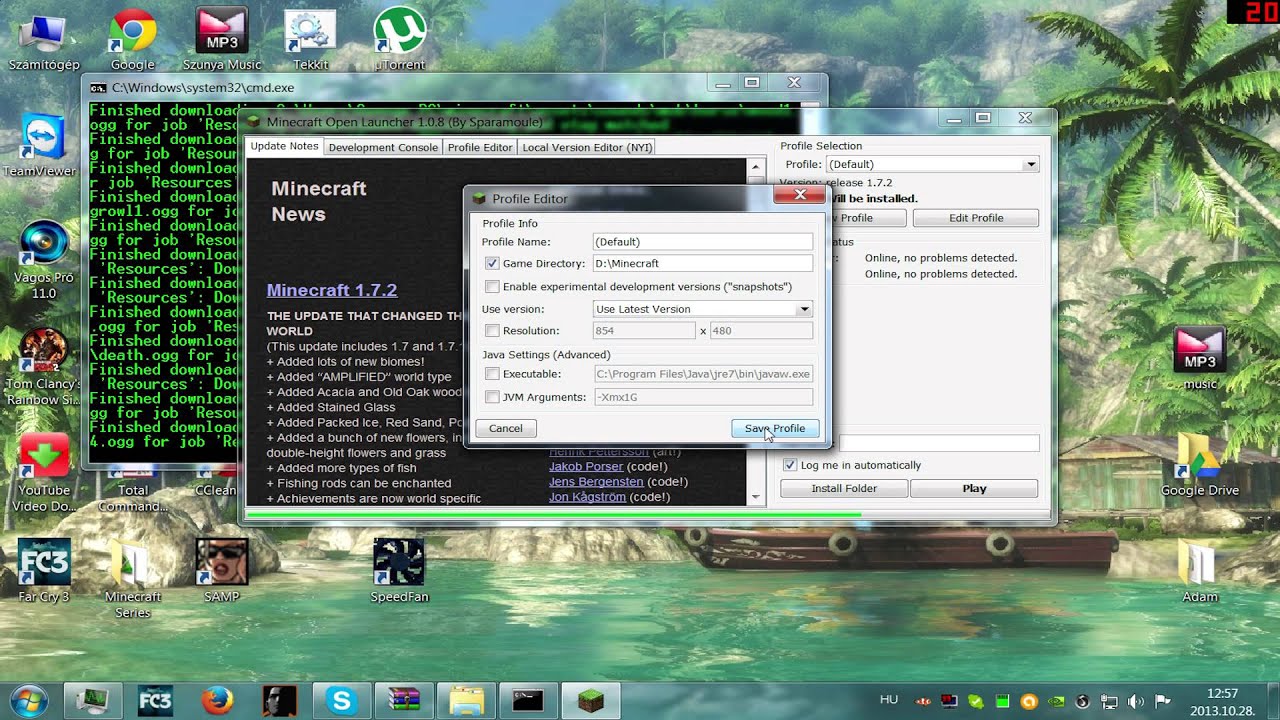Toggle the Game Directory checkbox
1280x720 pixels.
tap(492, 264)
